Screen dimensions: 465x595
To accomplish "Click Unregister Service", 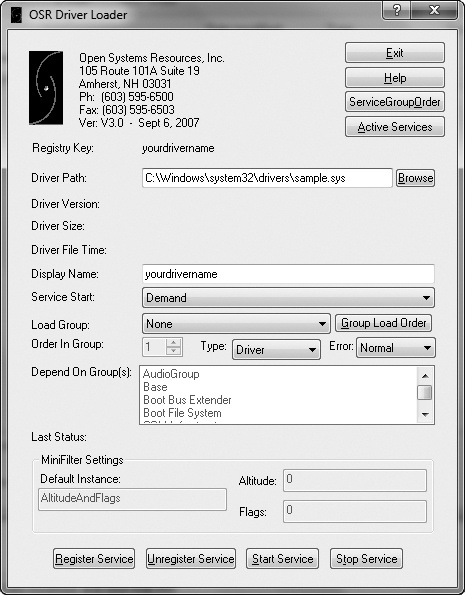I will (191, 559).
